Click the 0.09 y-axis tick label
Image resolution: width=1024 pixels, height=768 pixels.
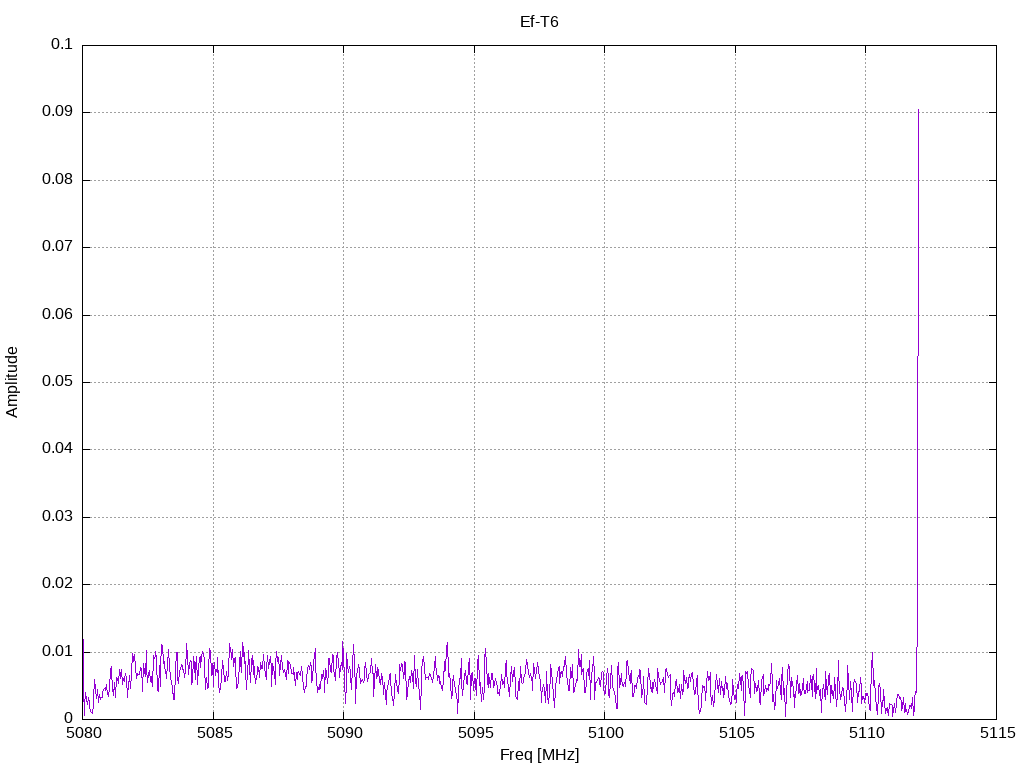[58, 112]
